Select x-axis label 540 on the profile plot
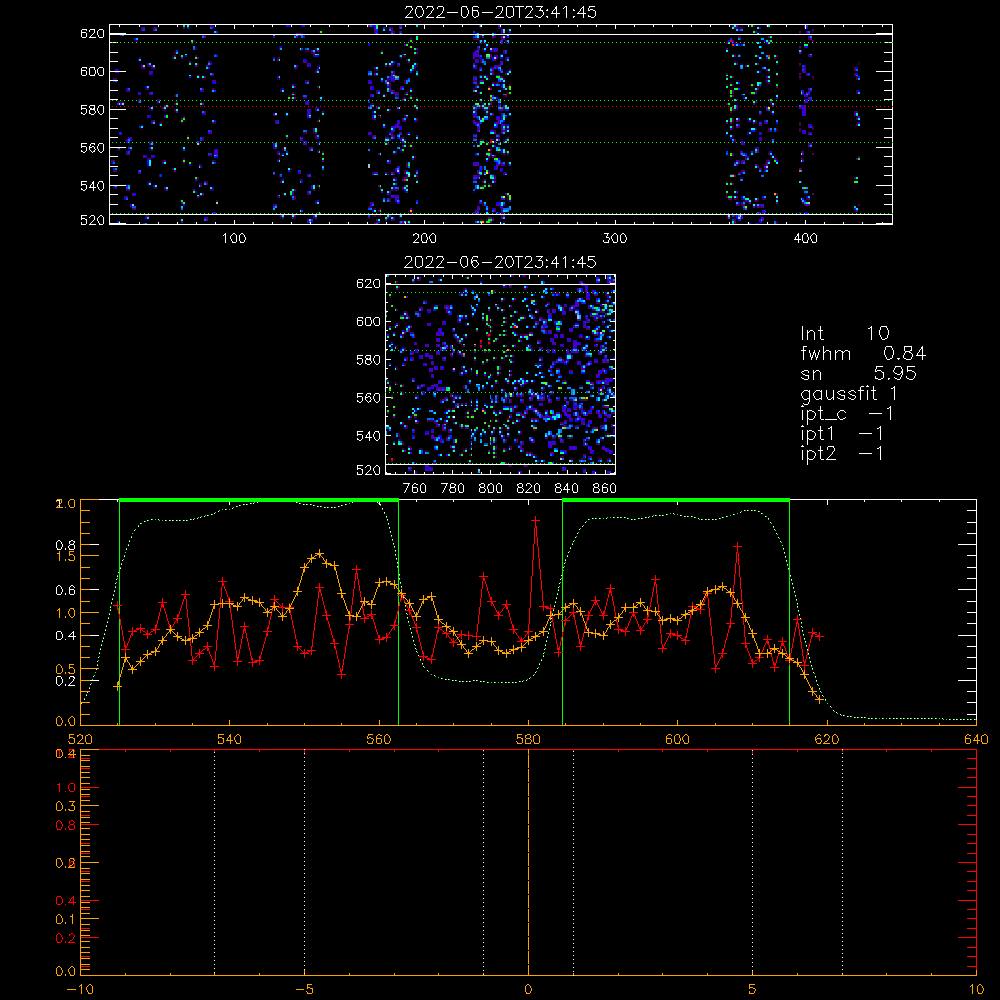Screen dimensions: 1000x1000 click(x=230, y=740)
